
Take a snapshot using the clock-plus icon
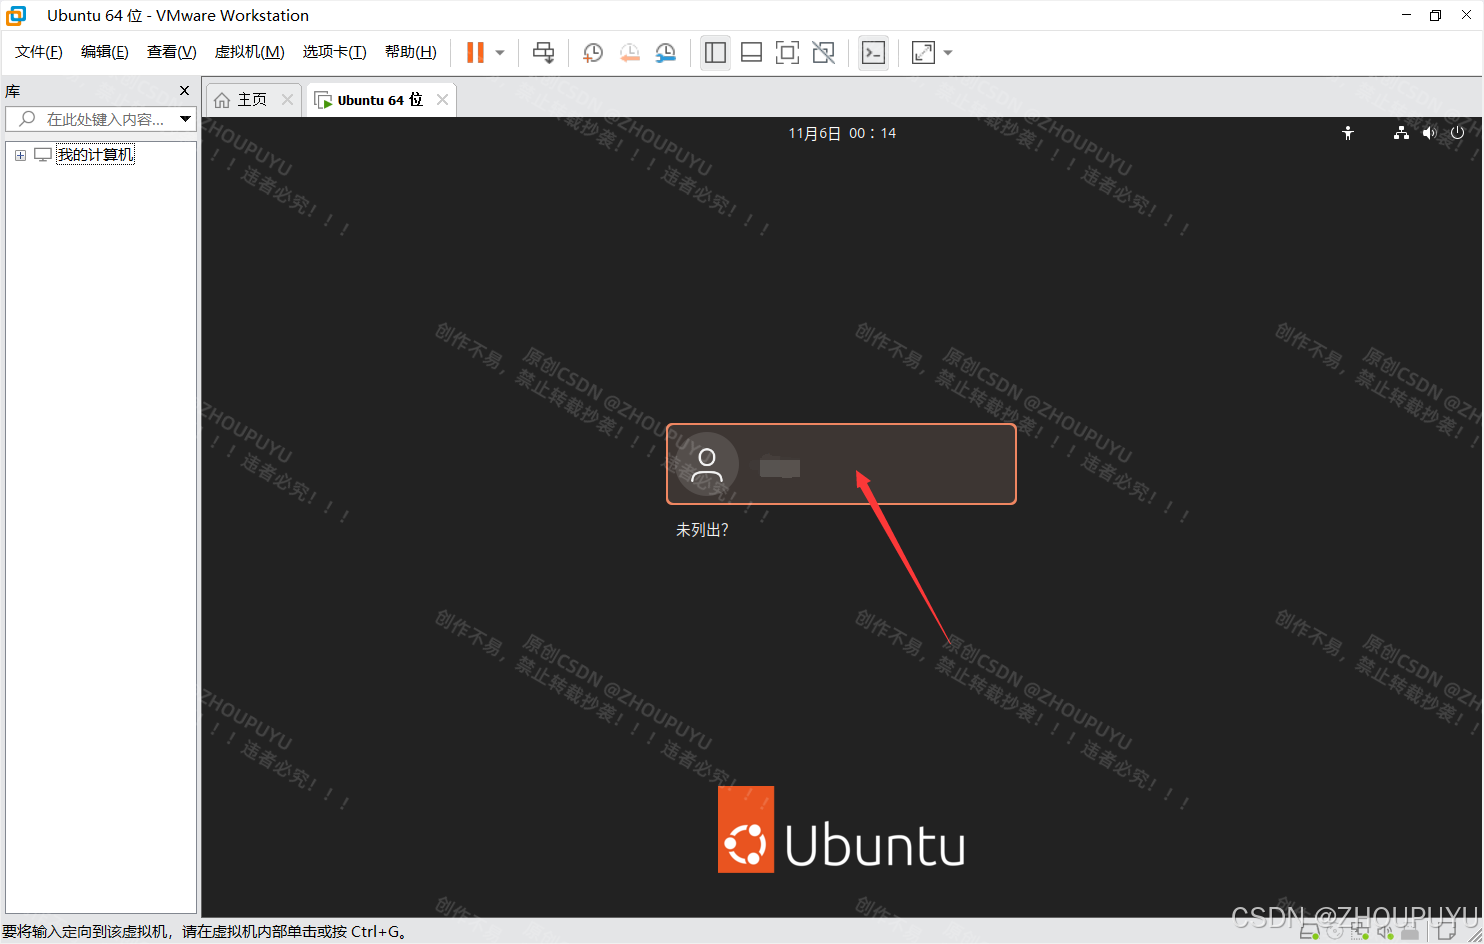[593, 53]
